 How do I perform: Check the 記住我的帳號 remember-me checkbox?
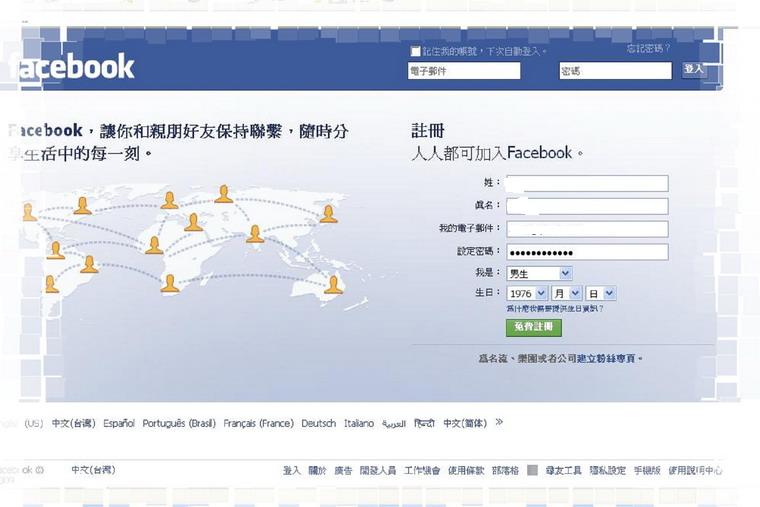coord(415,51)
